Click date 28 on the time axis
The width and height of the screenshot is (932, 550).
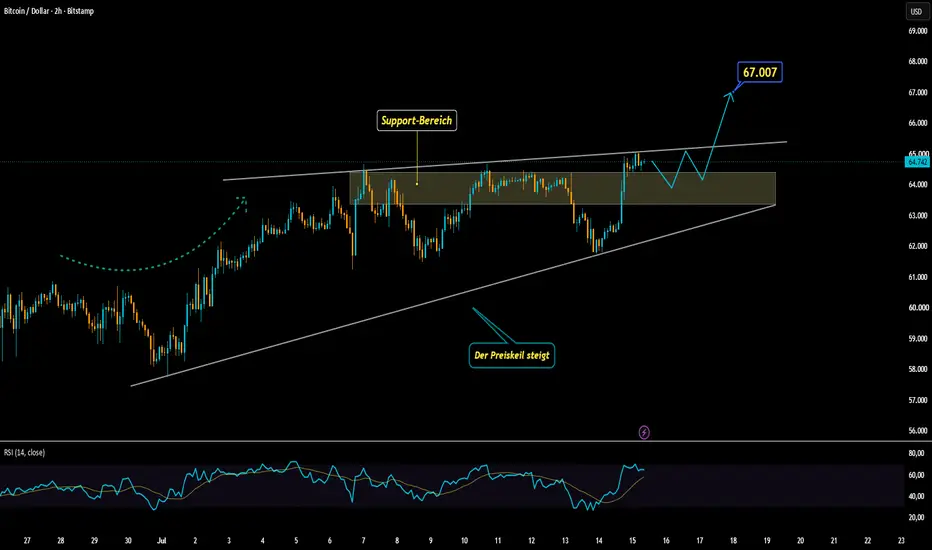(61, 540)
